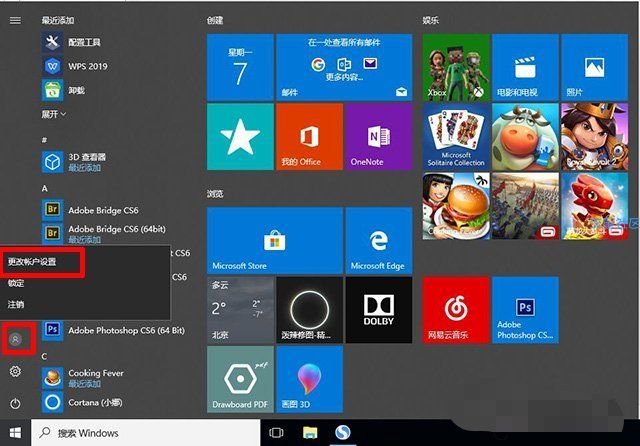The image size is (640, 446).
Task: Click the 搜索 Windows search box
Action: click(145, 433)
